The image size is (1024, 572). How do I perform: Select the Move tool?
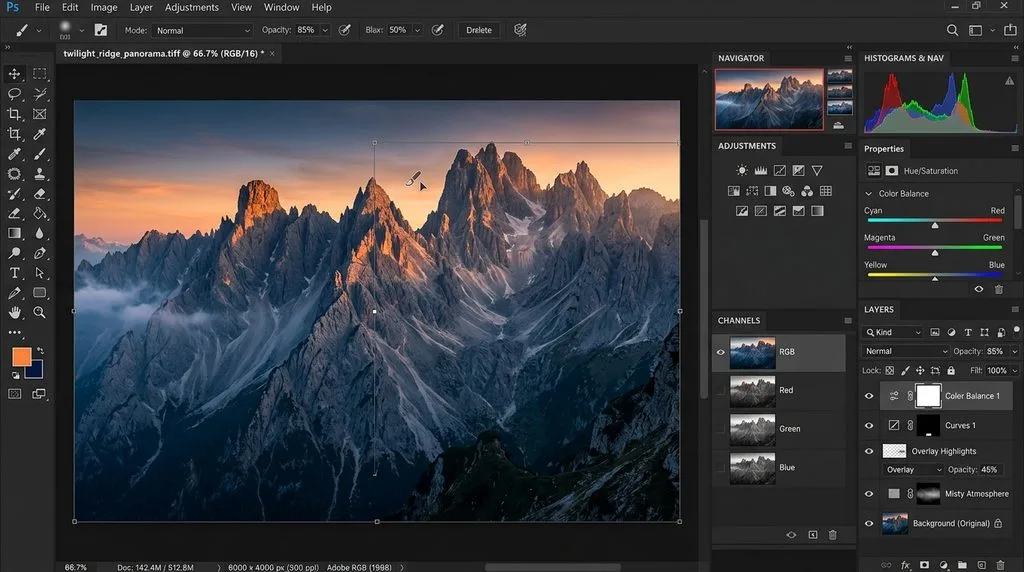point(14,74)
